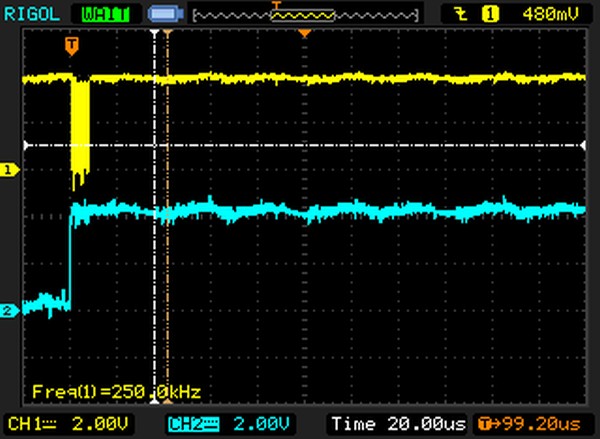Click the orange T trigger marker on grid
Screen dimensions: 600x439
tap(71, 46)
